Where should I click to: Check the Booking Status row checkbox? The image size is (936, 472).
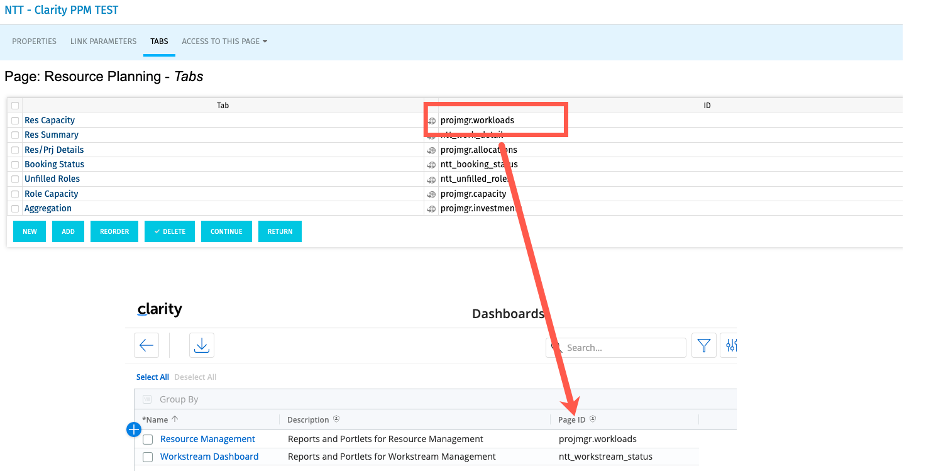click(16, 165)
